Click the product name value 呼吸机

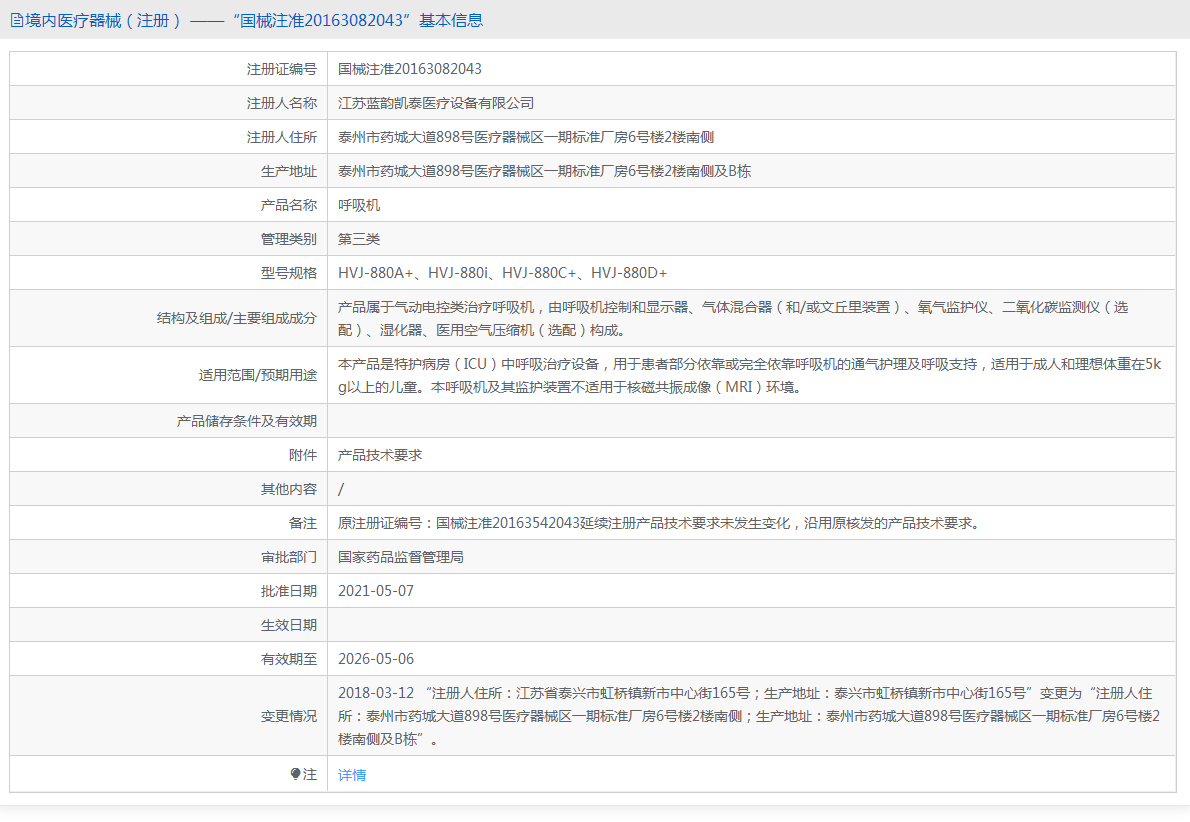point(359,205)
